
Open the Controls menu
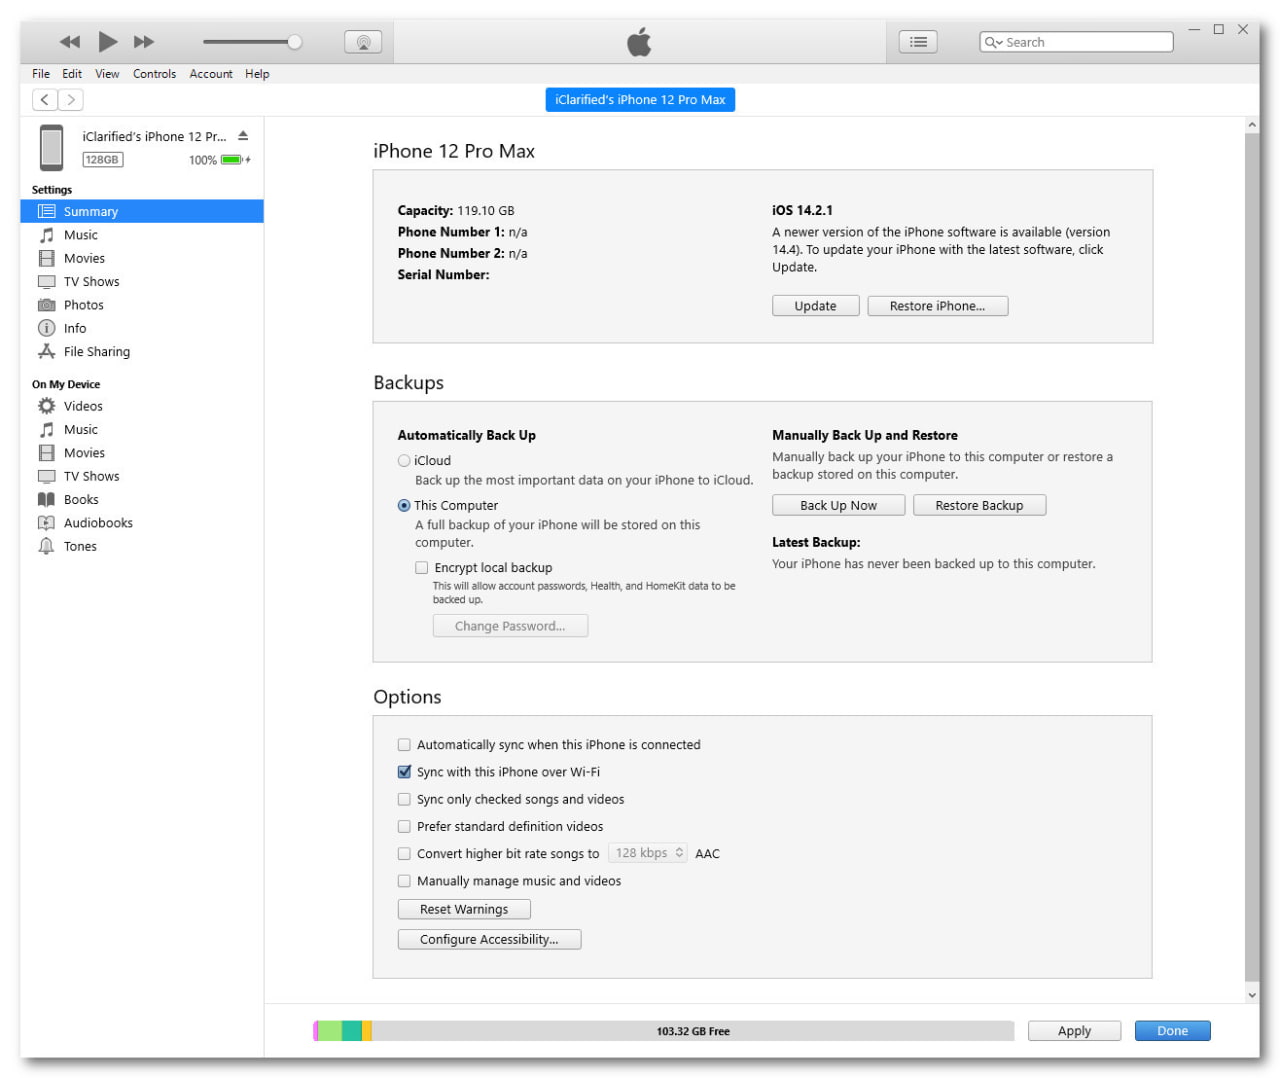pyautogui.click(x=154, y=74)
